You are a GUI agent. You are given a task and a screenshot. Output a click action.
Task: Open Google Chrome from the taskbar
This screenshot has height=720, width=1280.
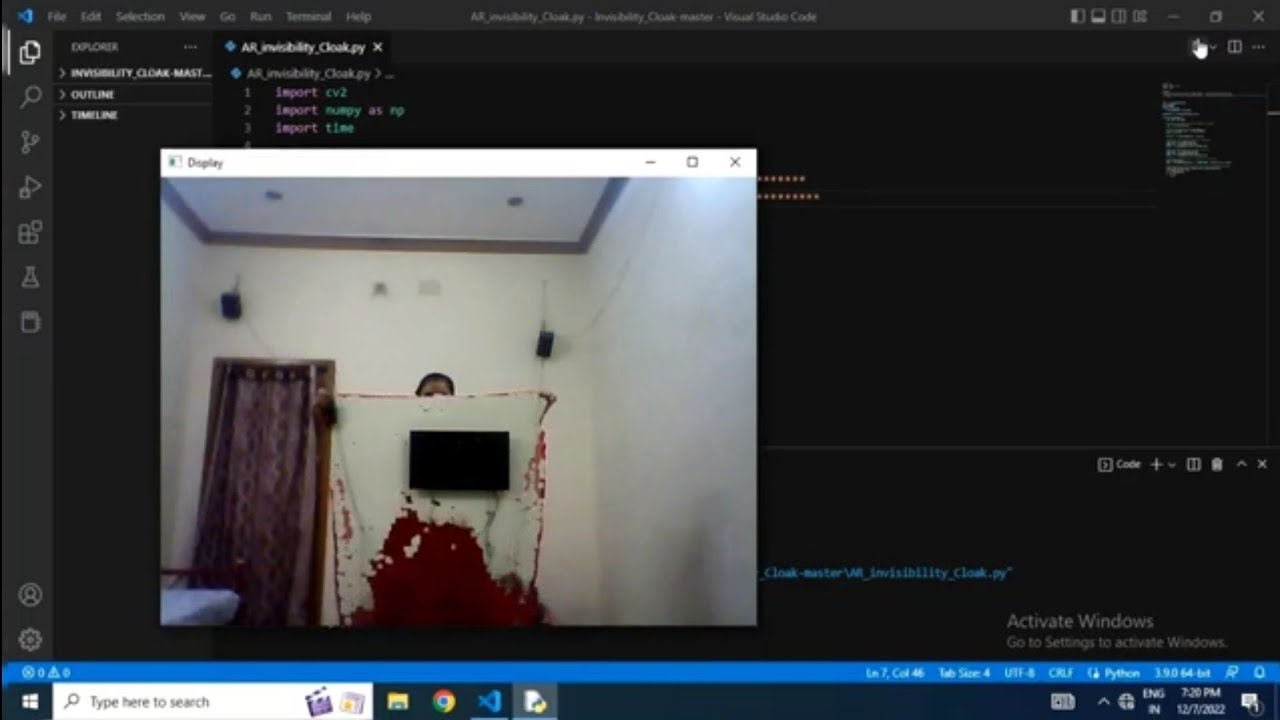pos(444,701)
